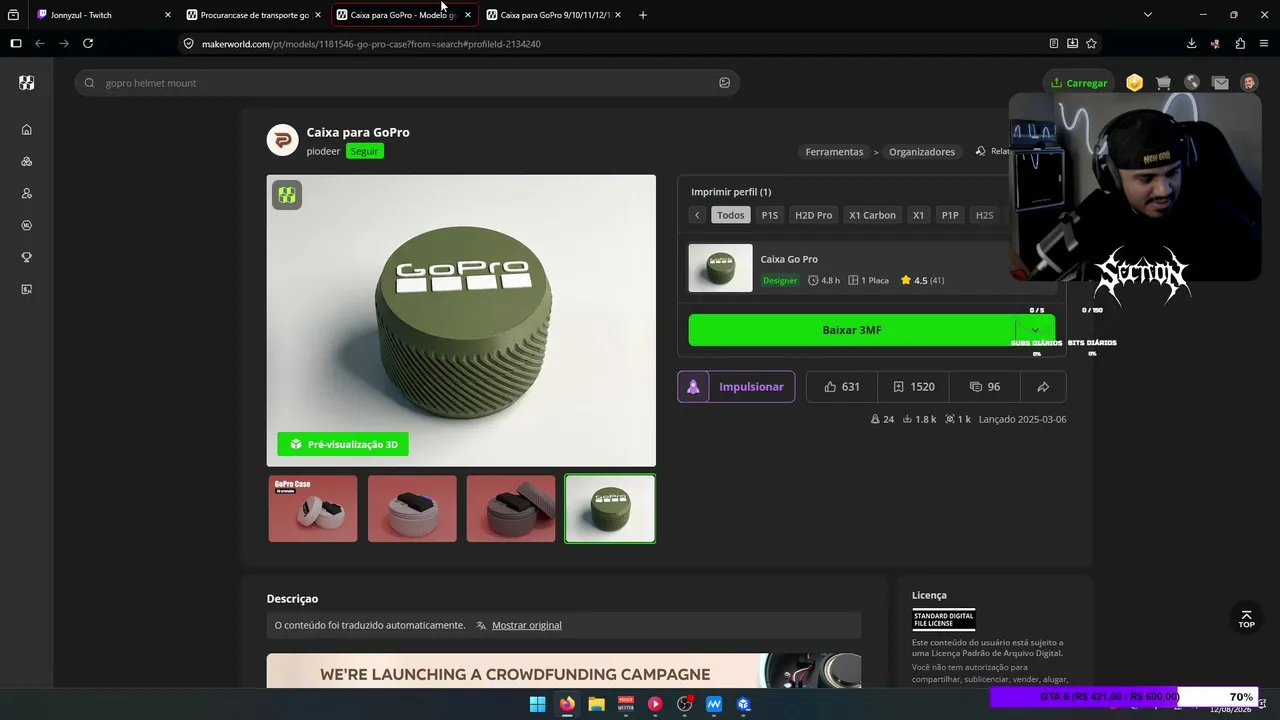Open the yellow hexagon points icon
1280x720 pixels.
pos(1134,83)
